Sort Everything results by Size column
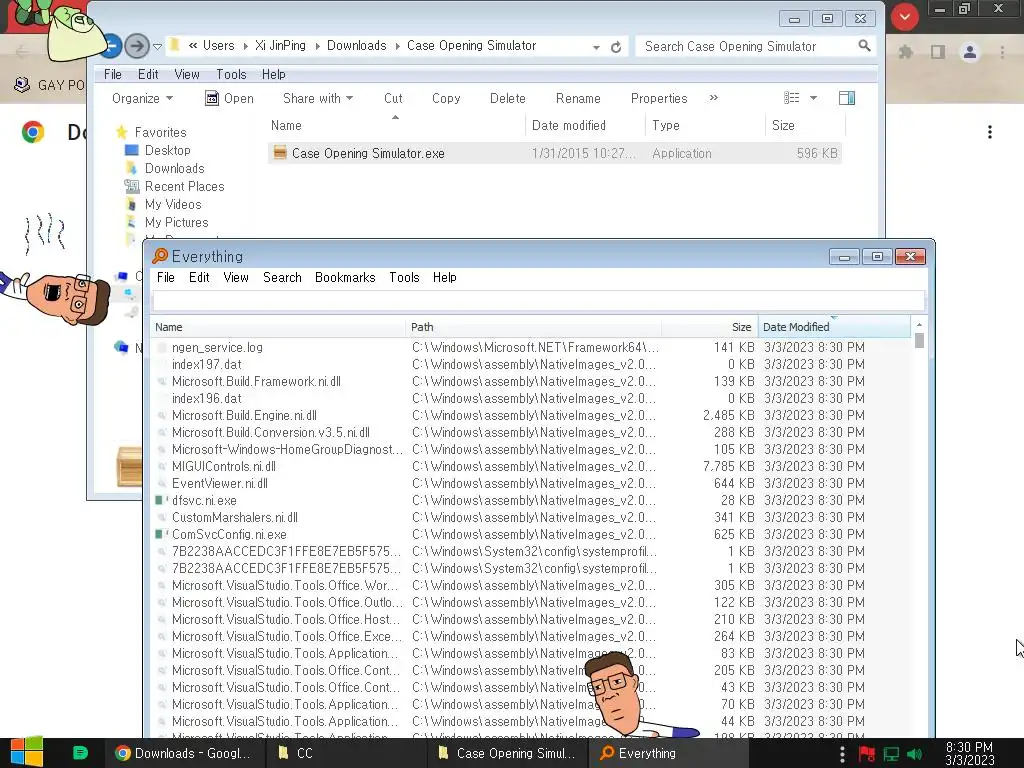The height and width of the screenshot is (768, 1024). (x=710, y=327)
